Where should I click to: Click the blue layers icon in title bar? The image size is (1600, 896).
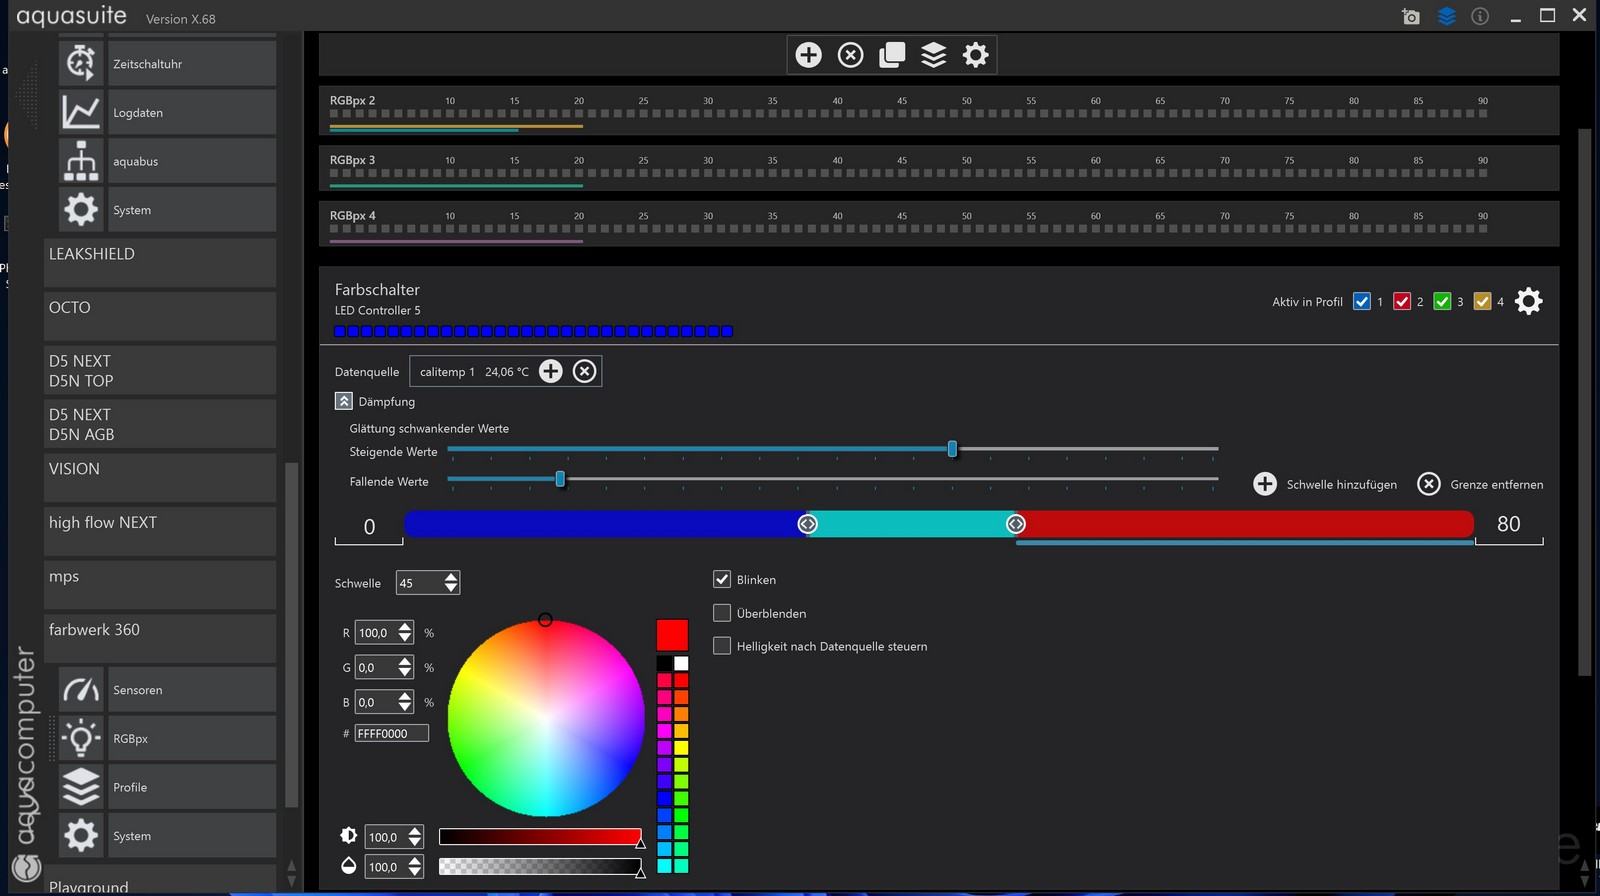pos(1446,16)
